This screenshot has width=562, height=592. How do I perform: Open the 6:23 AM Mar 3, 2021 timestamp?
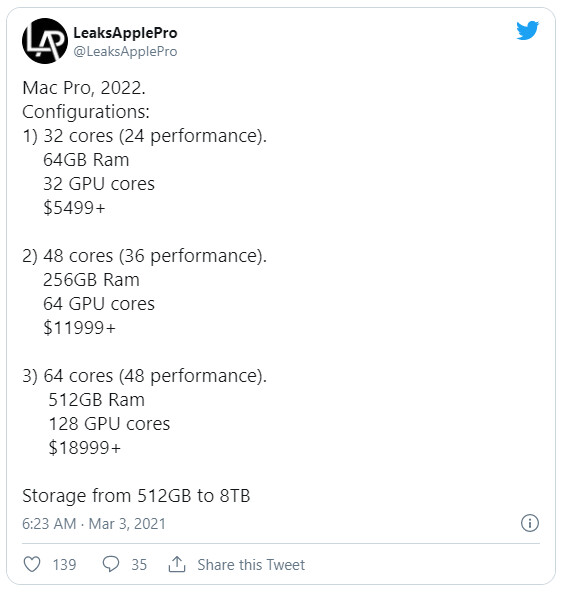click(x=94, y=524)
